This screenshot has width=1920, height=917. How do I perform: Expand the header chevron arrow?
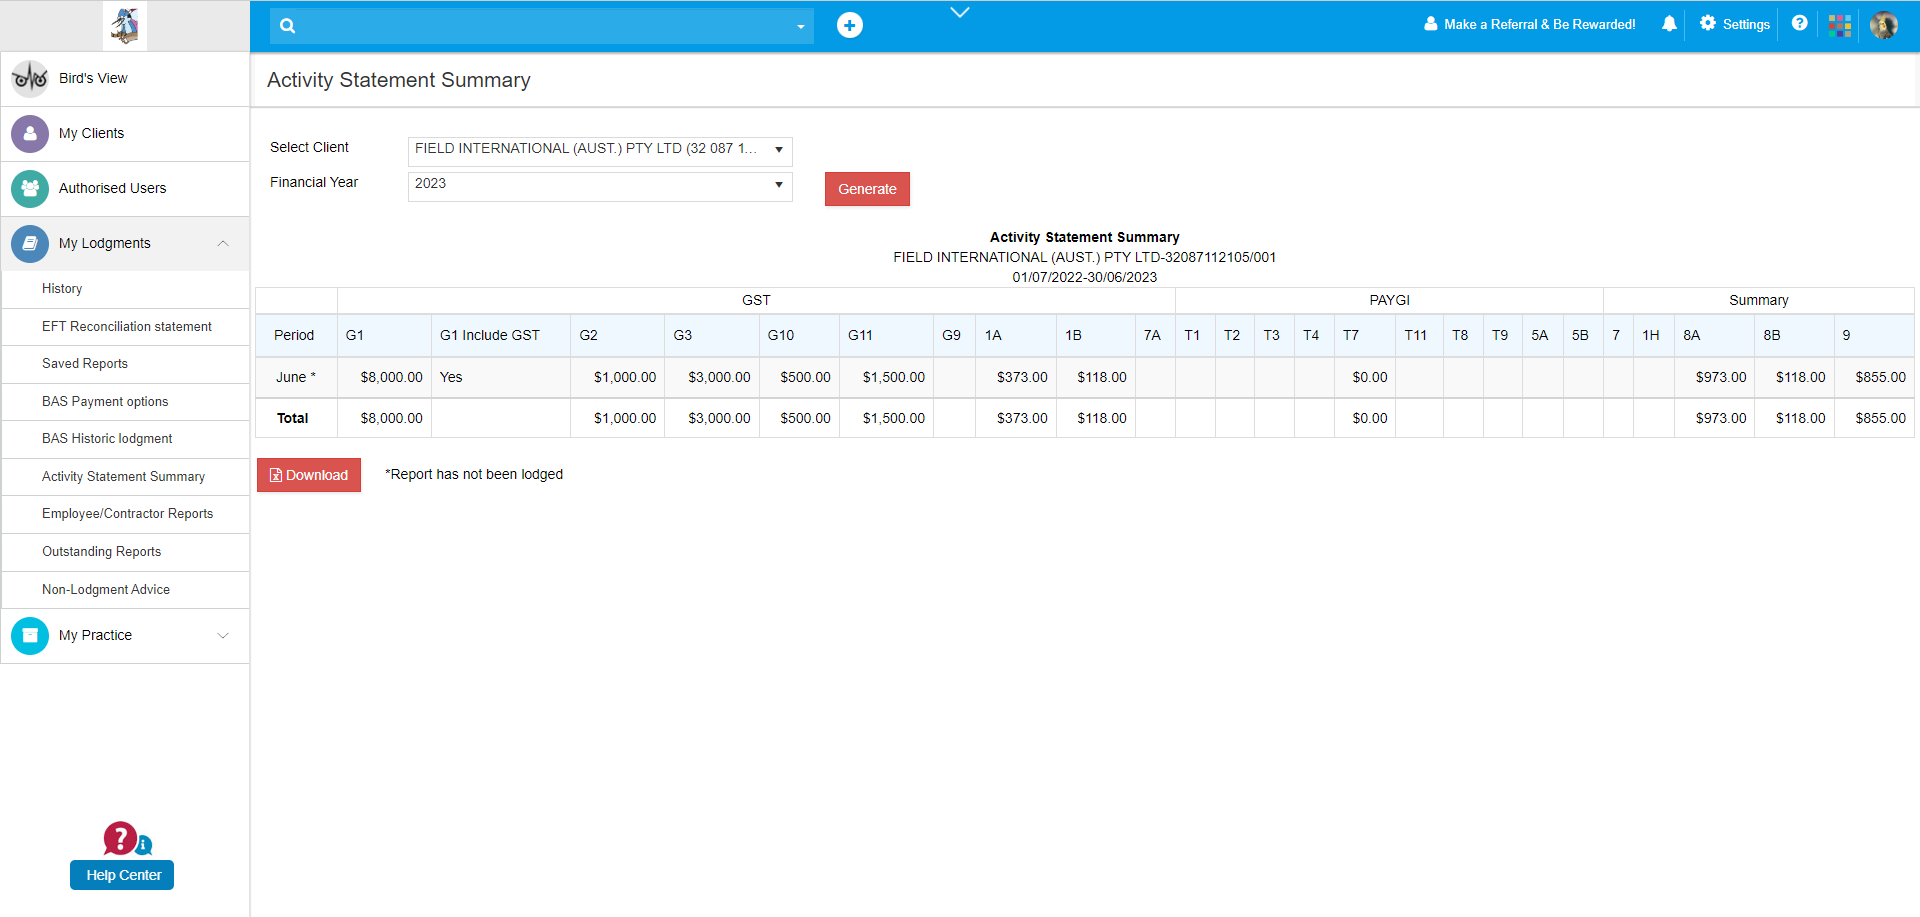pos(960,12)
